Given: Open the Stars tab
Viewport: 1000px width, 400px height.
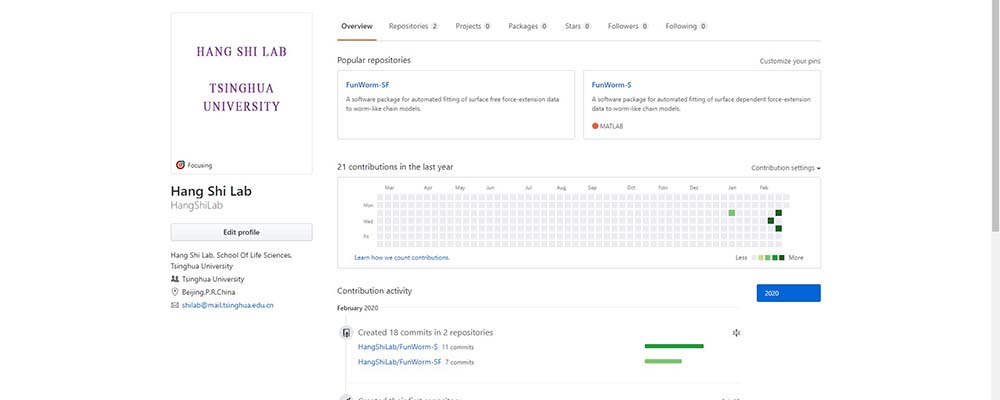Looking at the screenshot, I should click(577, 26).
